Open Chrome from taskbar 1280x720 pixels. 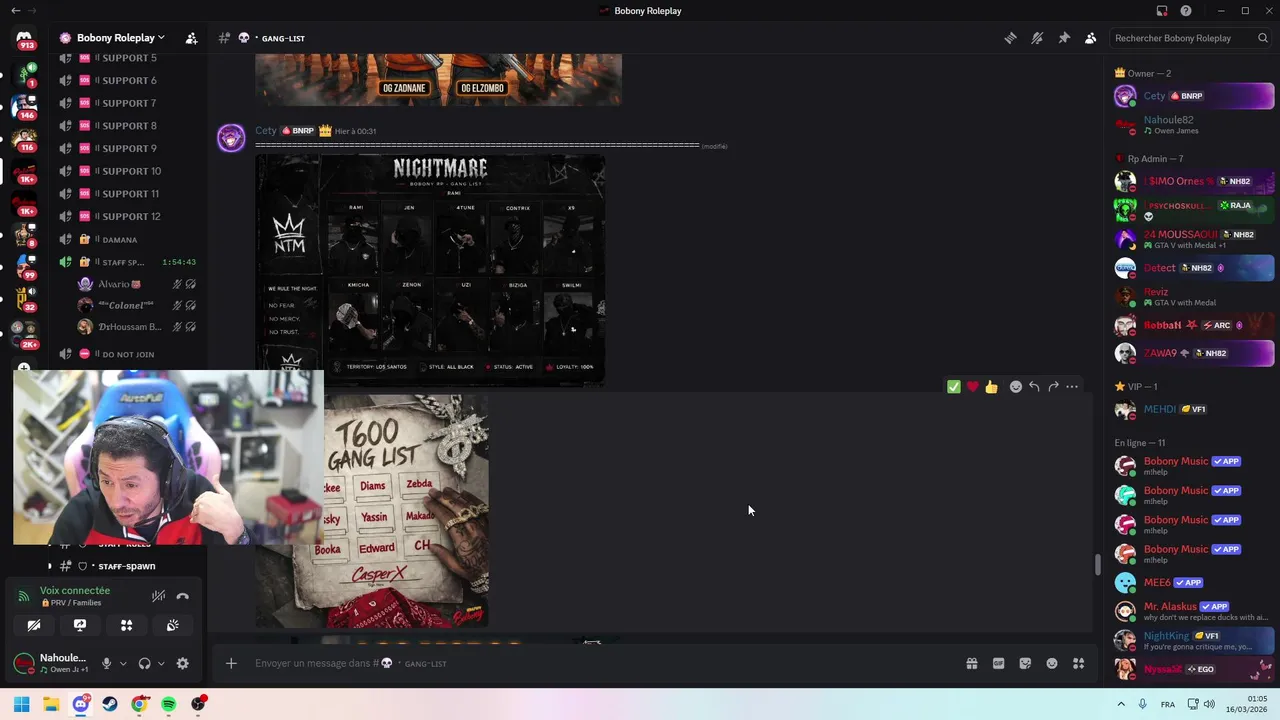[x=139, y=704]
